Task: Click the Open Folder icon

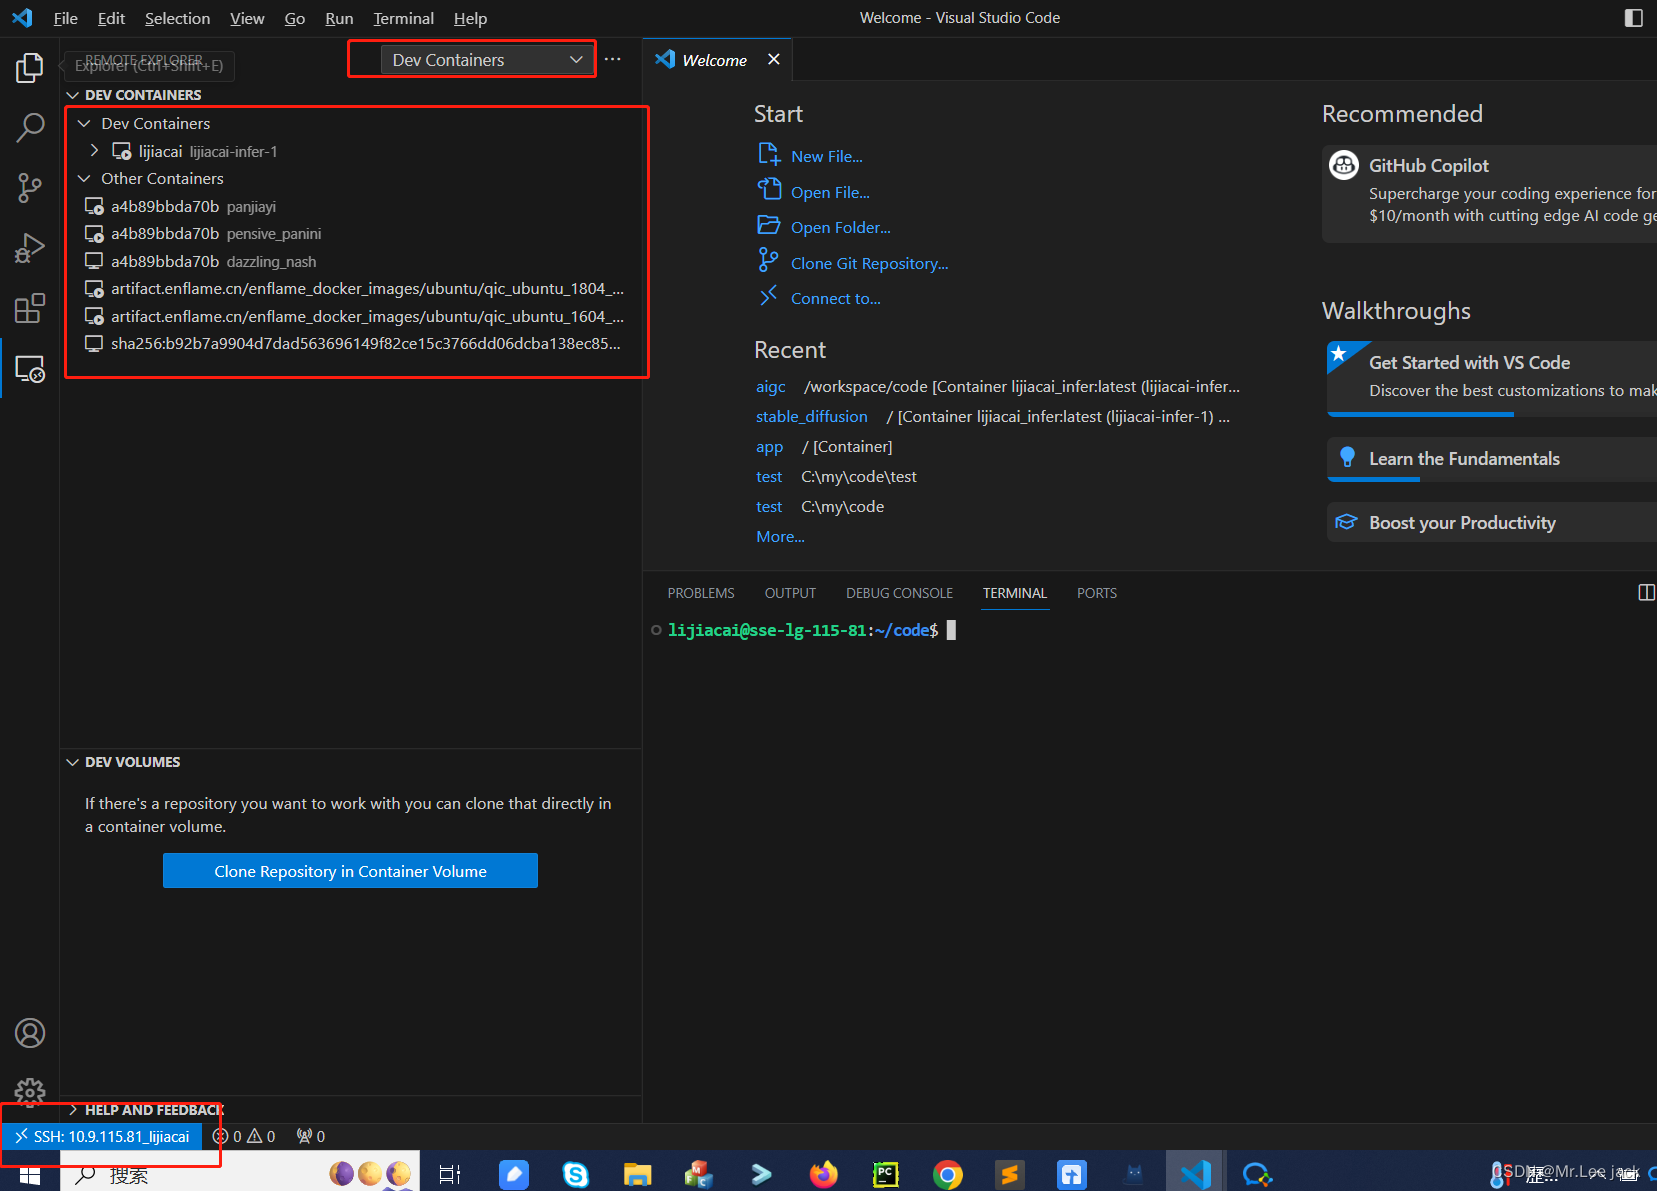Action: click(x=769, y=226)
